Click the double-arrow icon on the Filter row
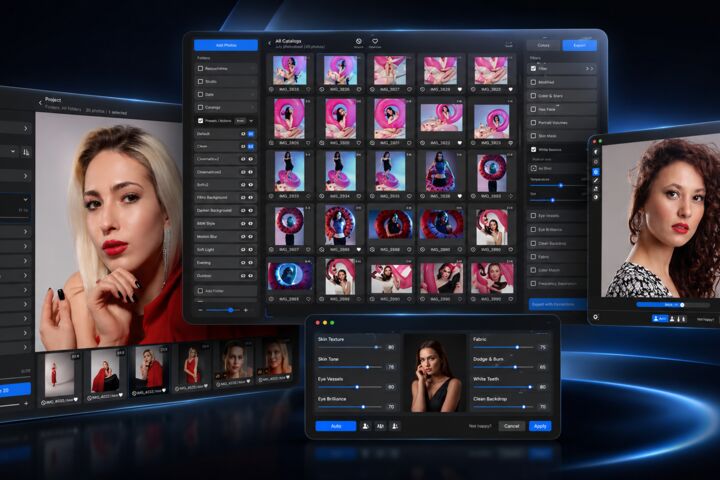This screenshot has width=720, height=480. [590, 68]
